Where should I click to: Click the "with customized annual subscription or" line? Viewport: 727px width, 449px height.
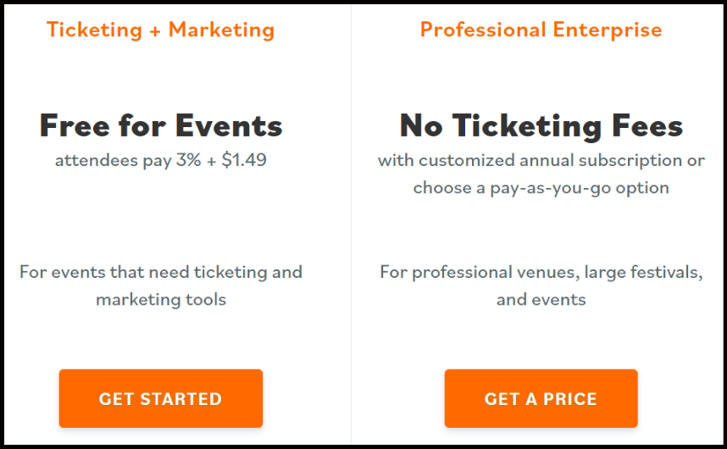pyautogui.click(x=541, y=160)
